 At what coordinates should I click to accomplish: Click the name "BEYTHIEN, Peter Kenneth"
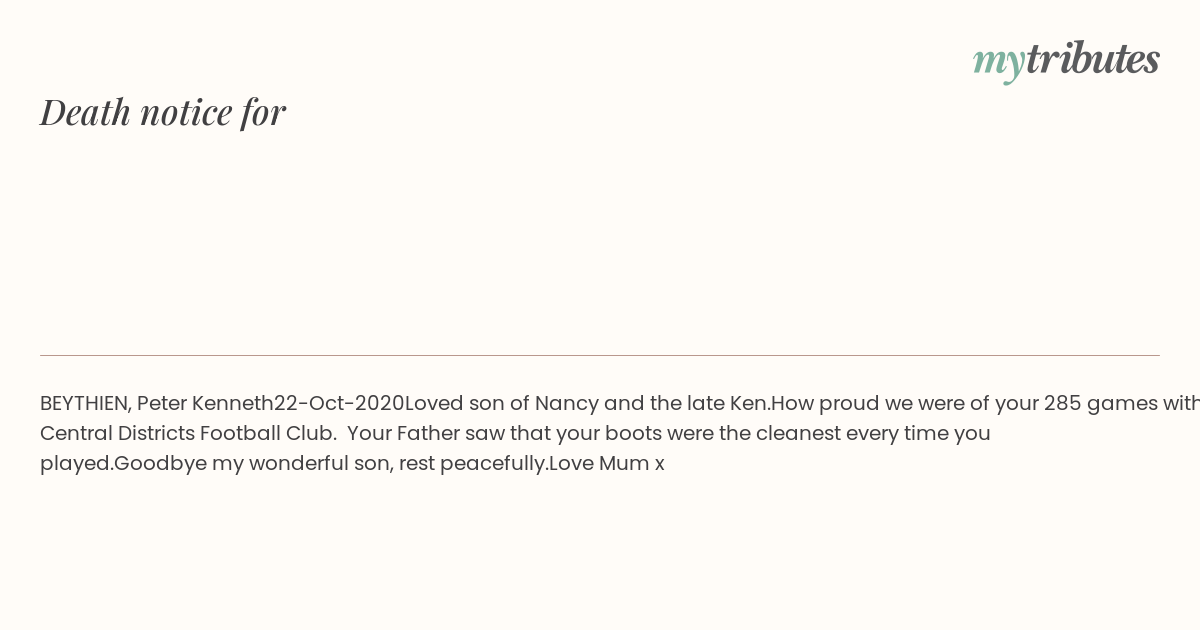tap(157, 404)
